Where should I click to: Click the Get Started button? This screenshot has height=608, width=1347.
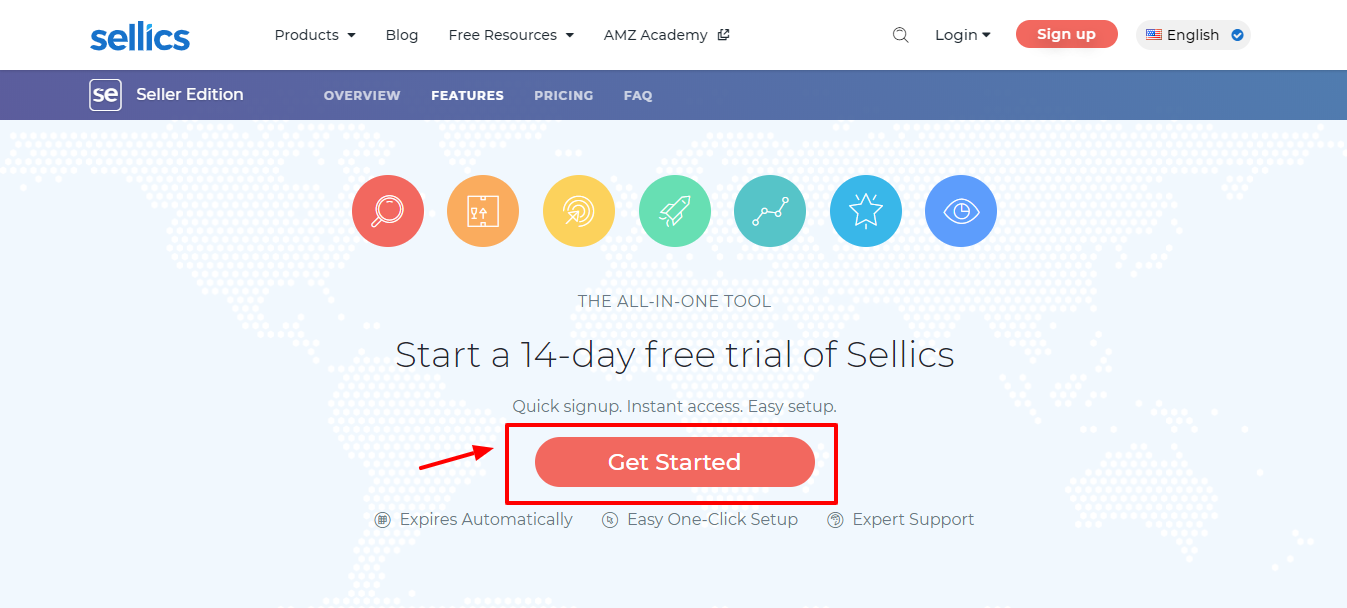(x=673, y=462)
